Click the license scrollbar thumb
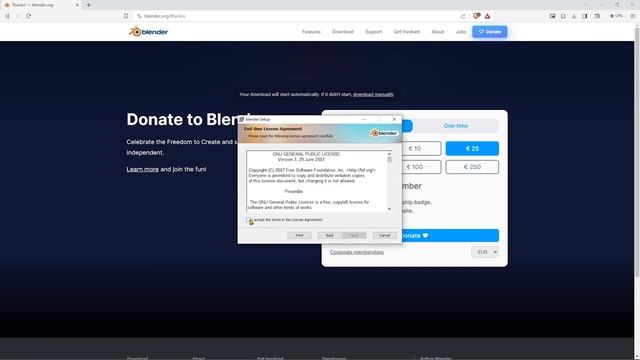Viewport: 640px width, 360px height. point(389,160)
